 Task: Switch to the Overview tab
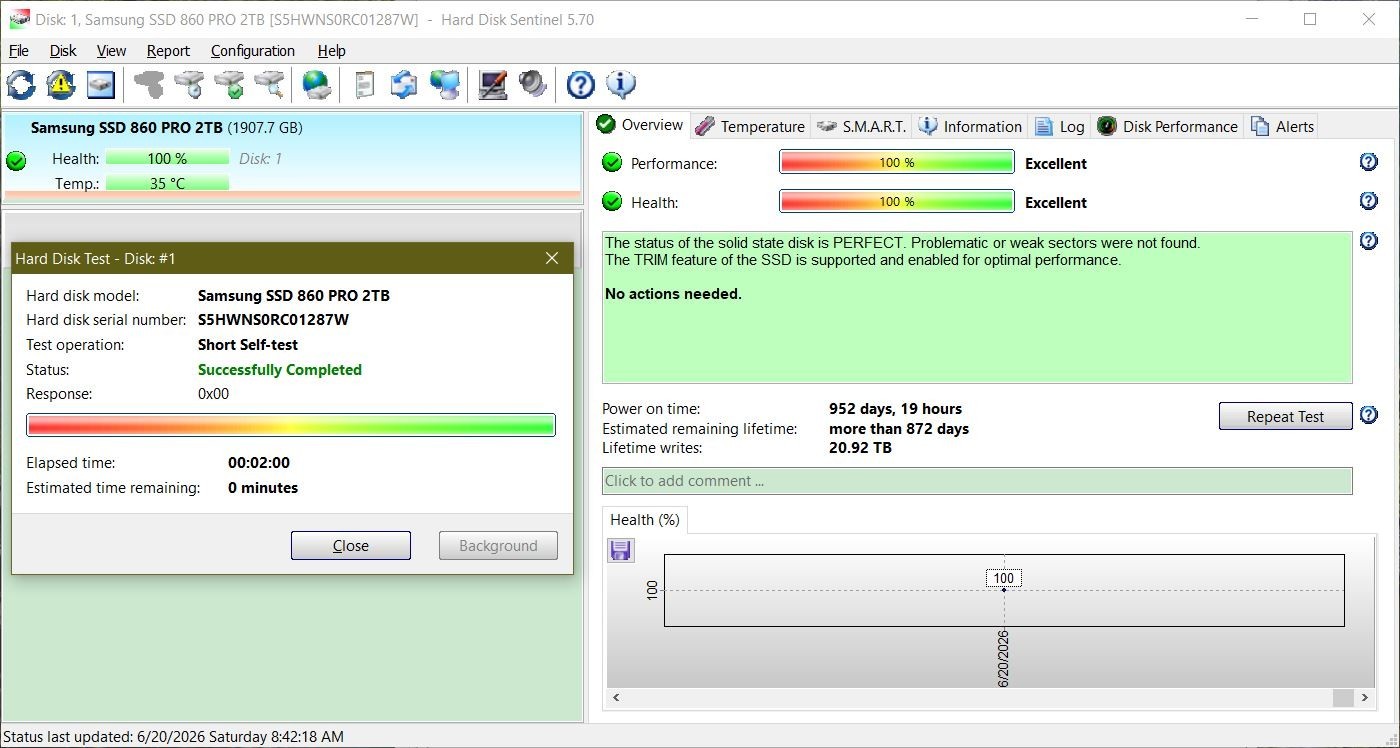(640, 125)
